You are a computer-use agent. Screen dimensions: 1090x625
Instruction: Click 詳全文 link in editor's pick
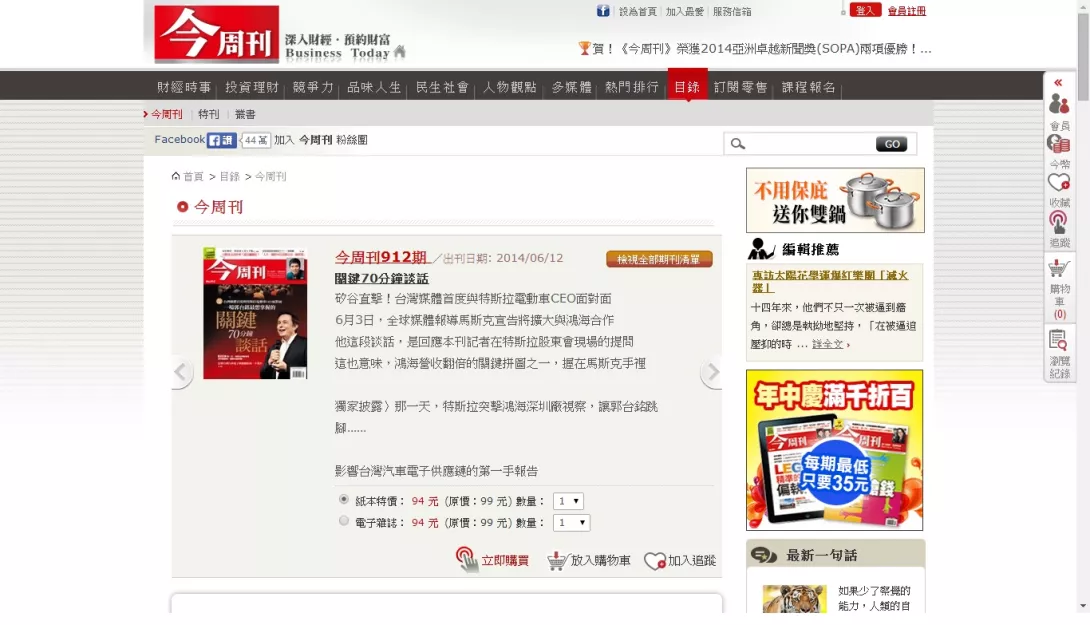click(827, 344)
